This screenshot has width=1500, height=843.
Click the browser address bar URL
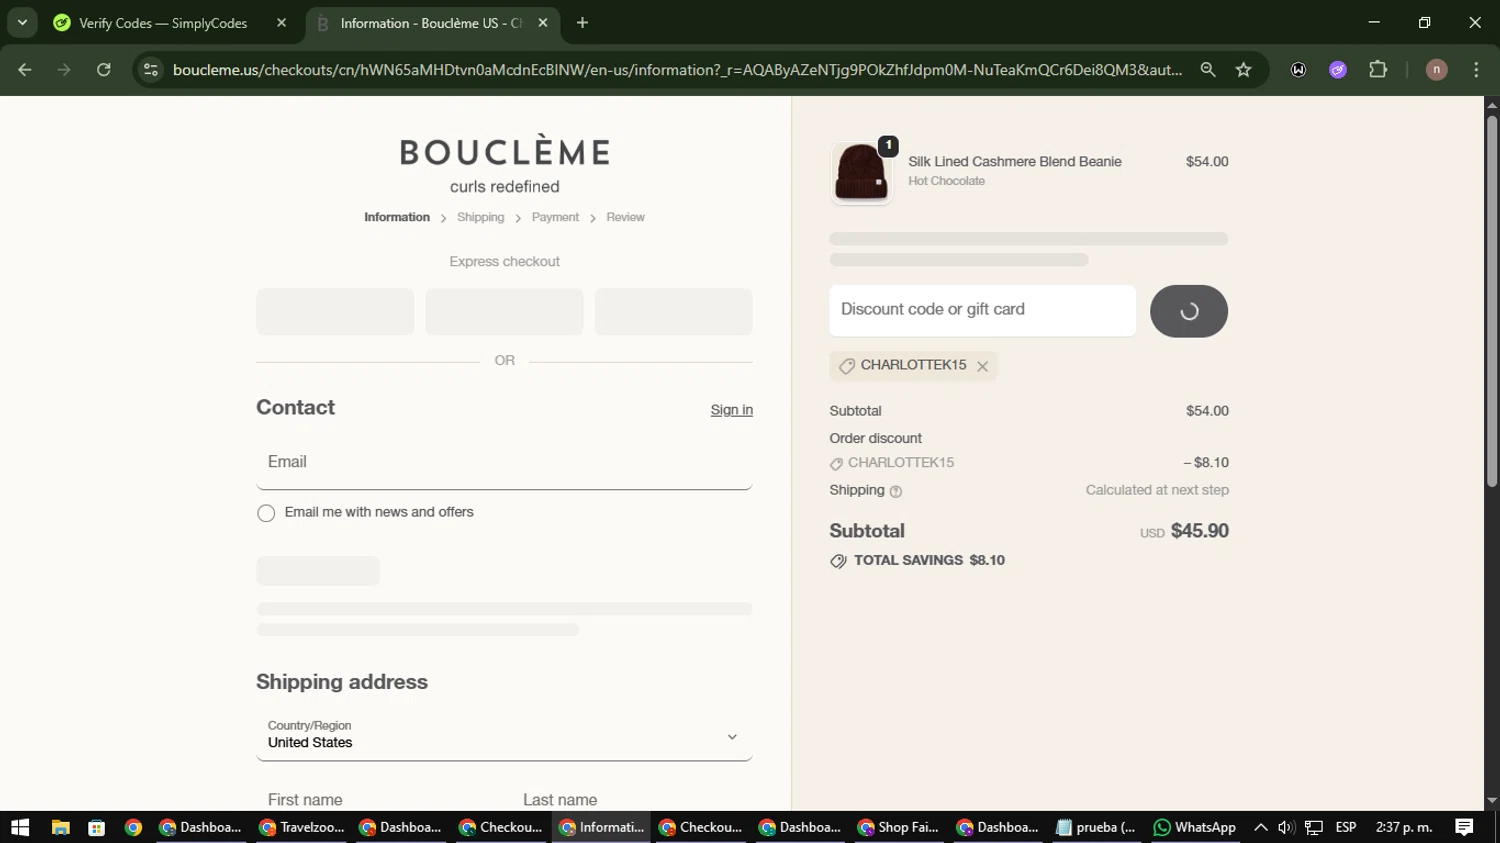coord(677,70)
